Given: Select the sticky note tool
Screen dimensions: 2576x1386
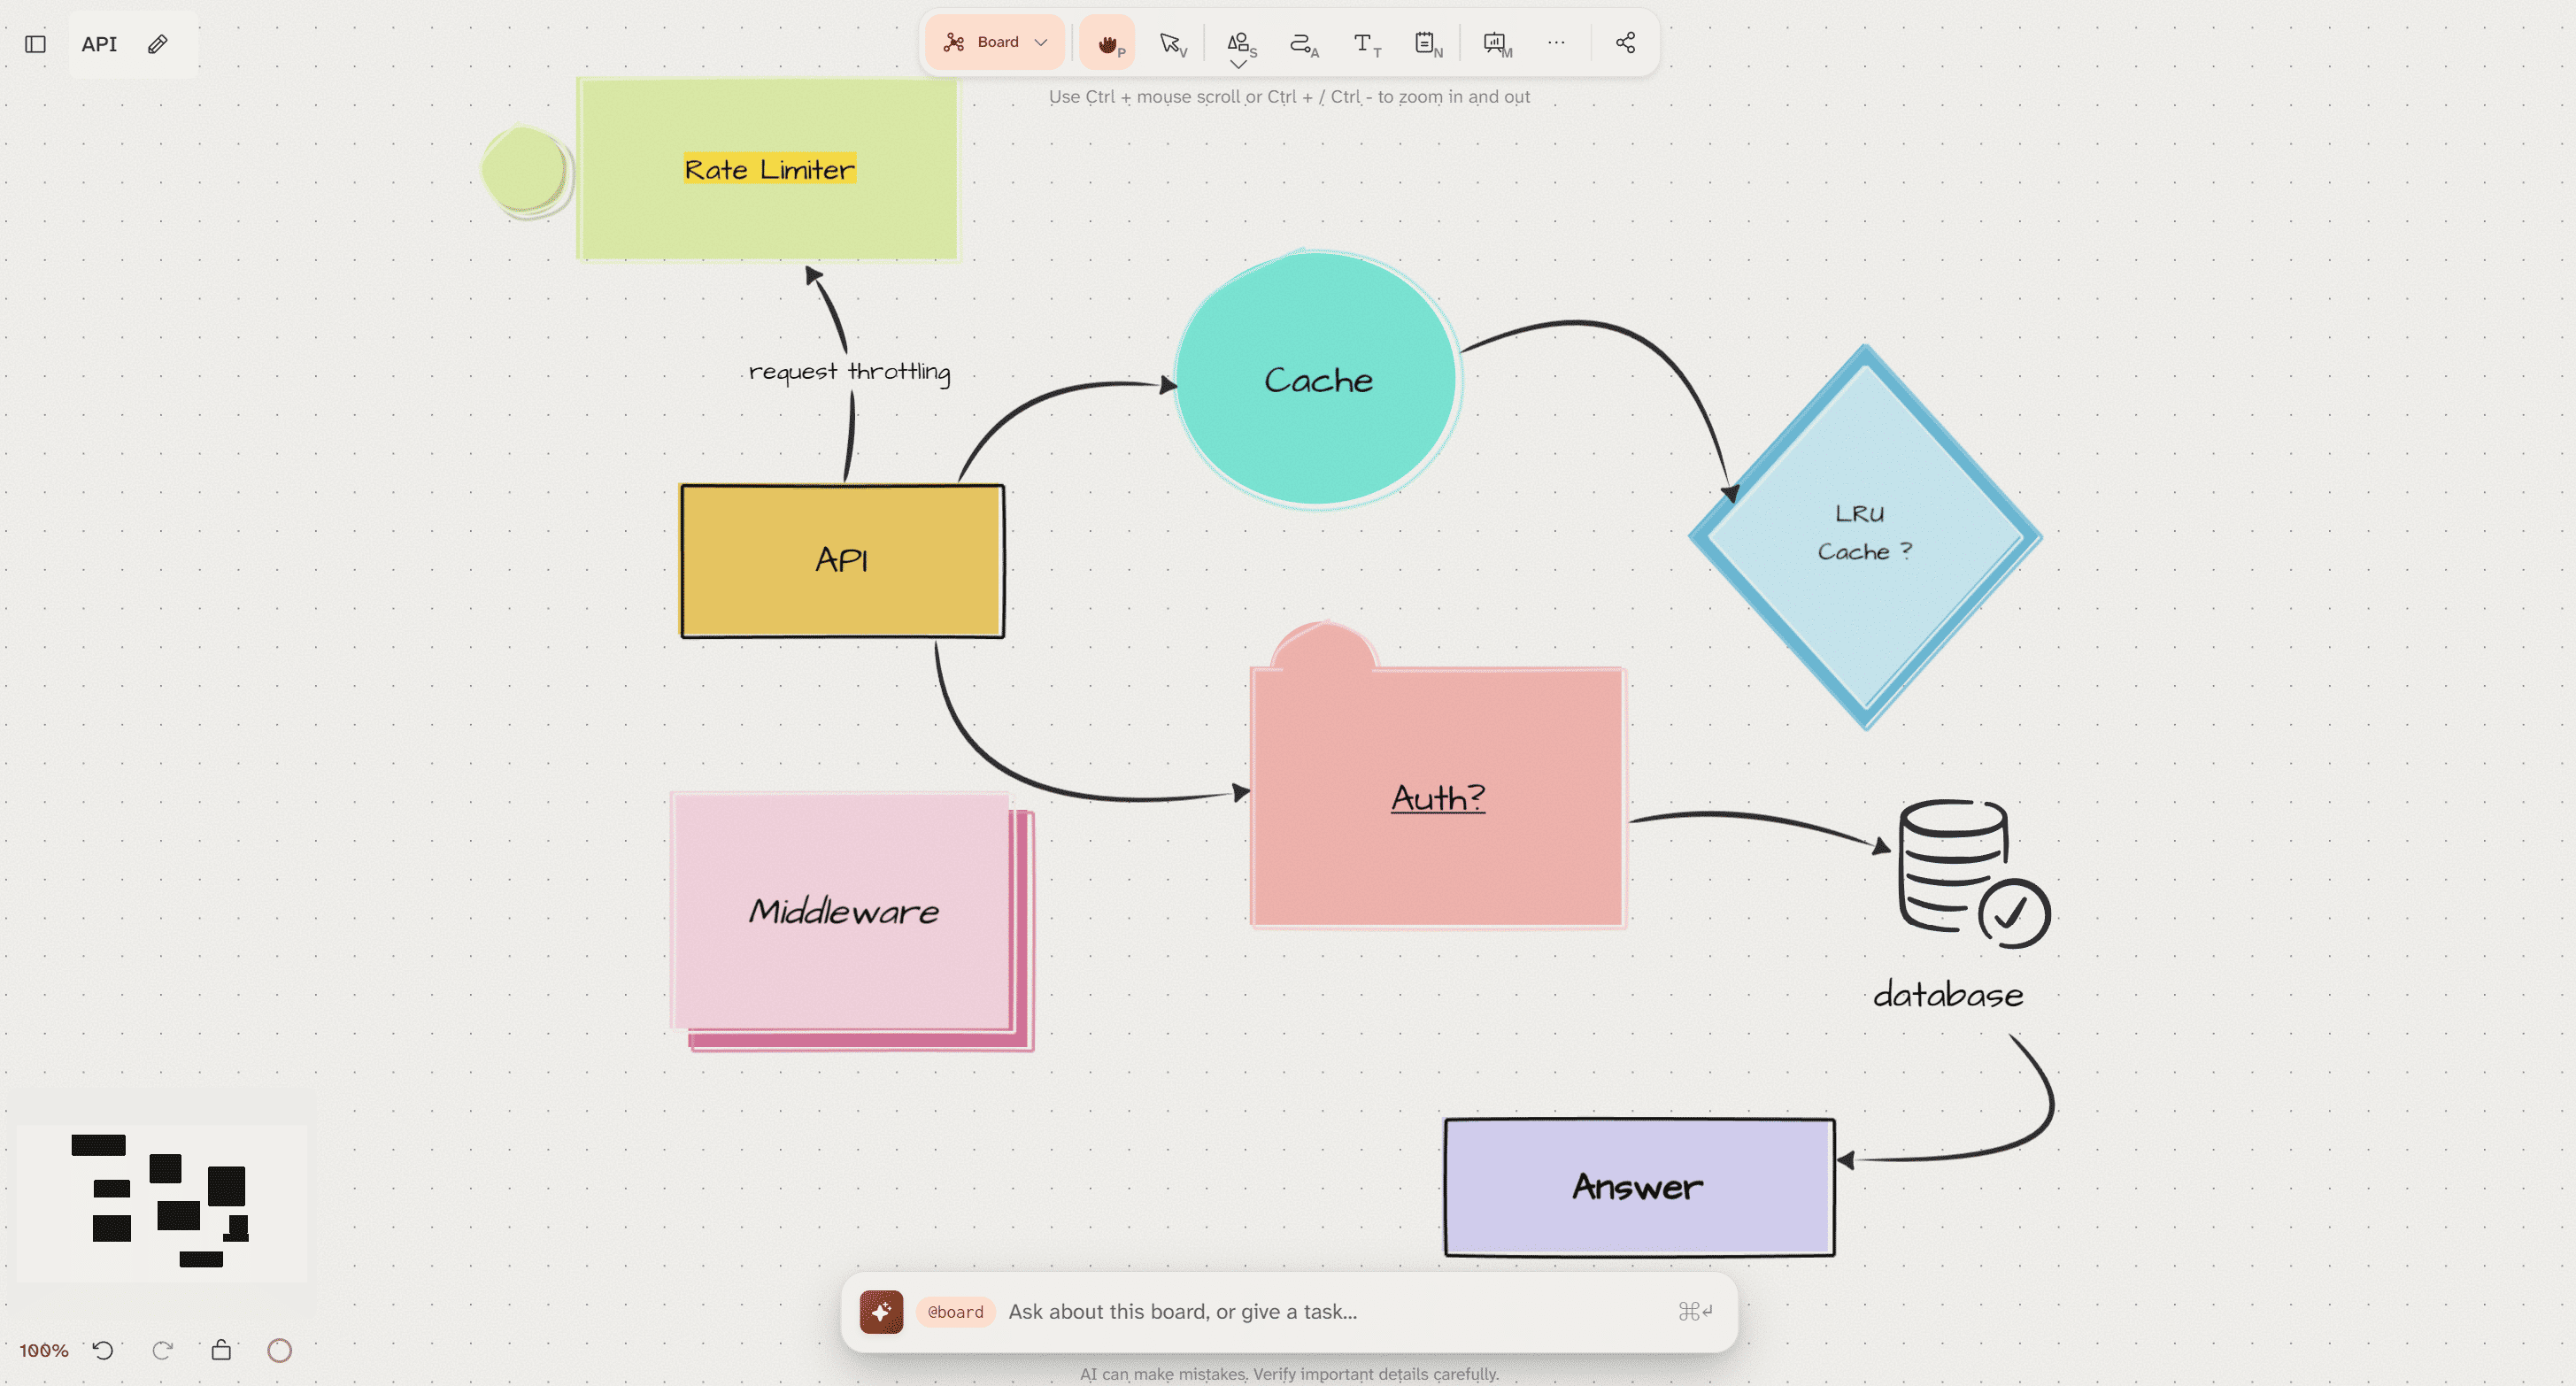Looking at the screenshot, I should (x=1427, y=43).
